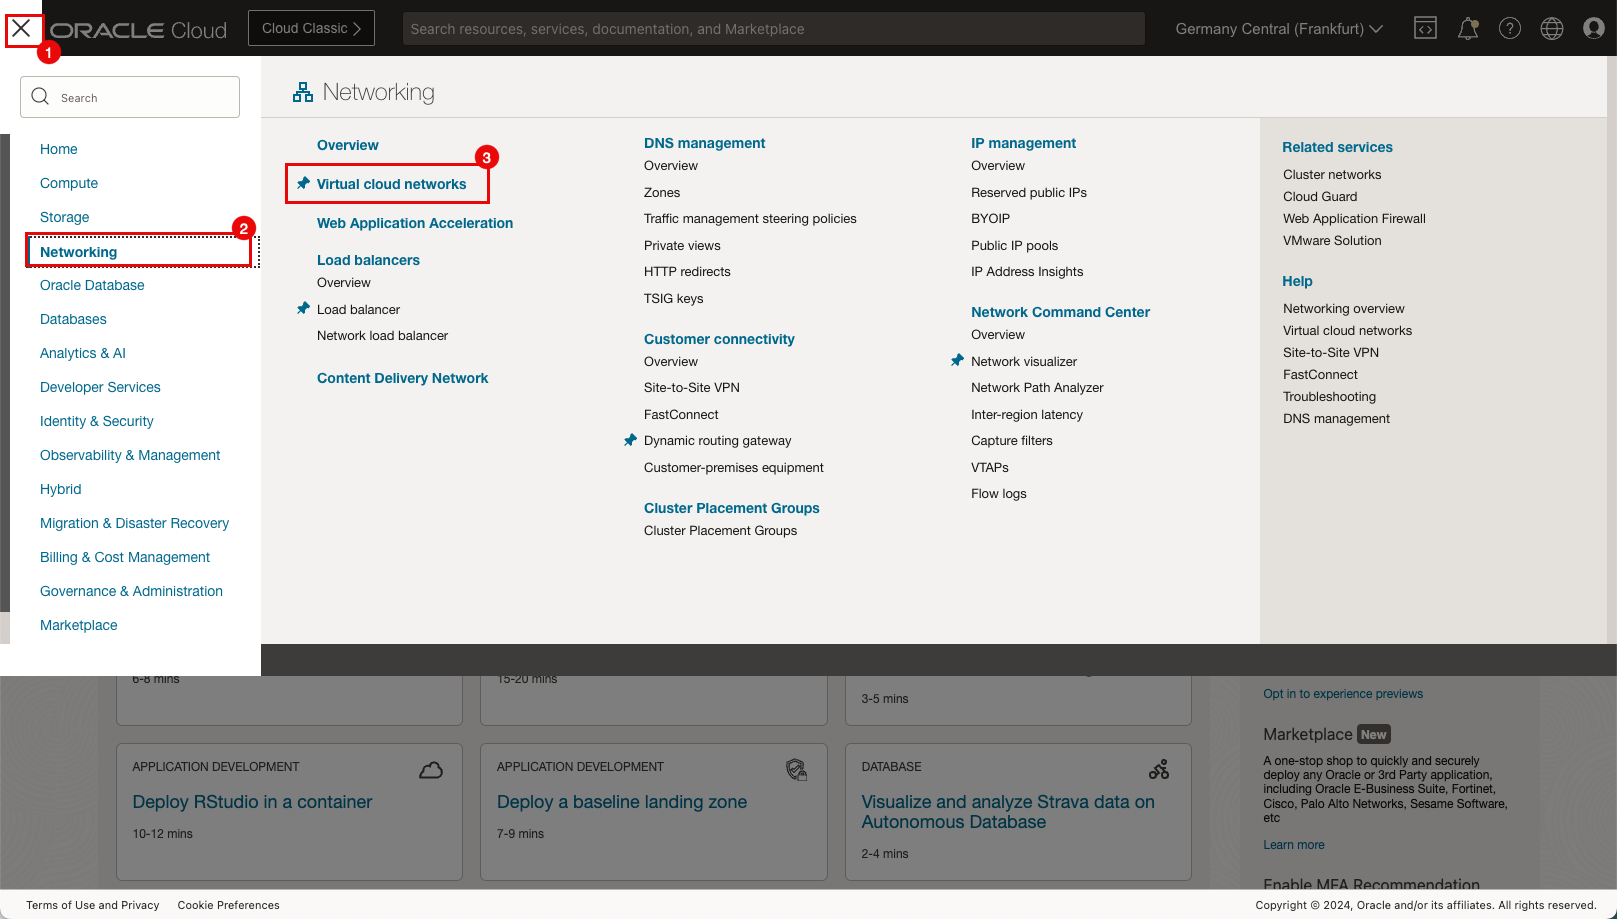Unpin the Load balancer pin icon

pyautogui.click(x=303, y=309)
